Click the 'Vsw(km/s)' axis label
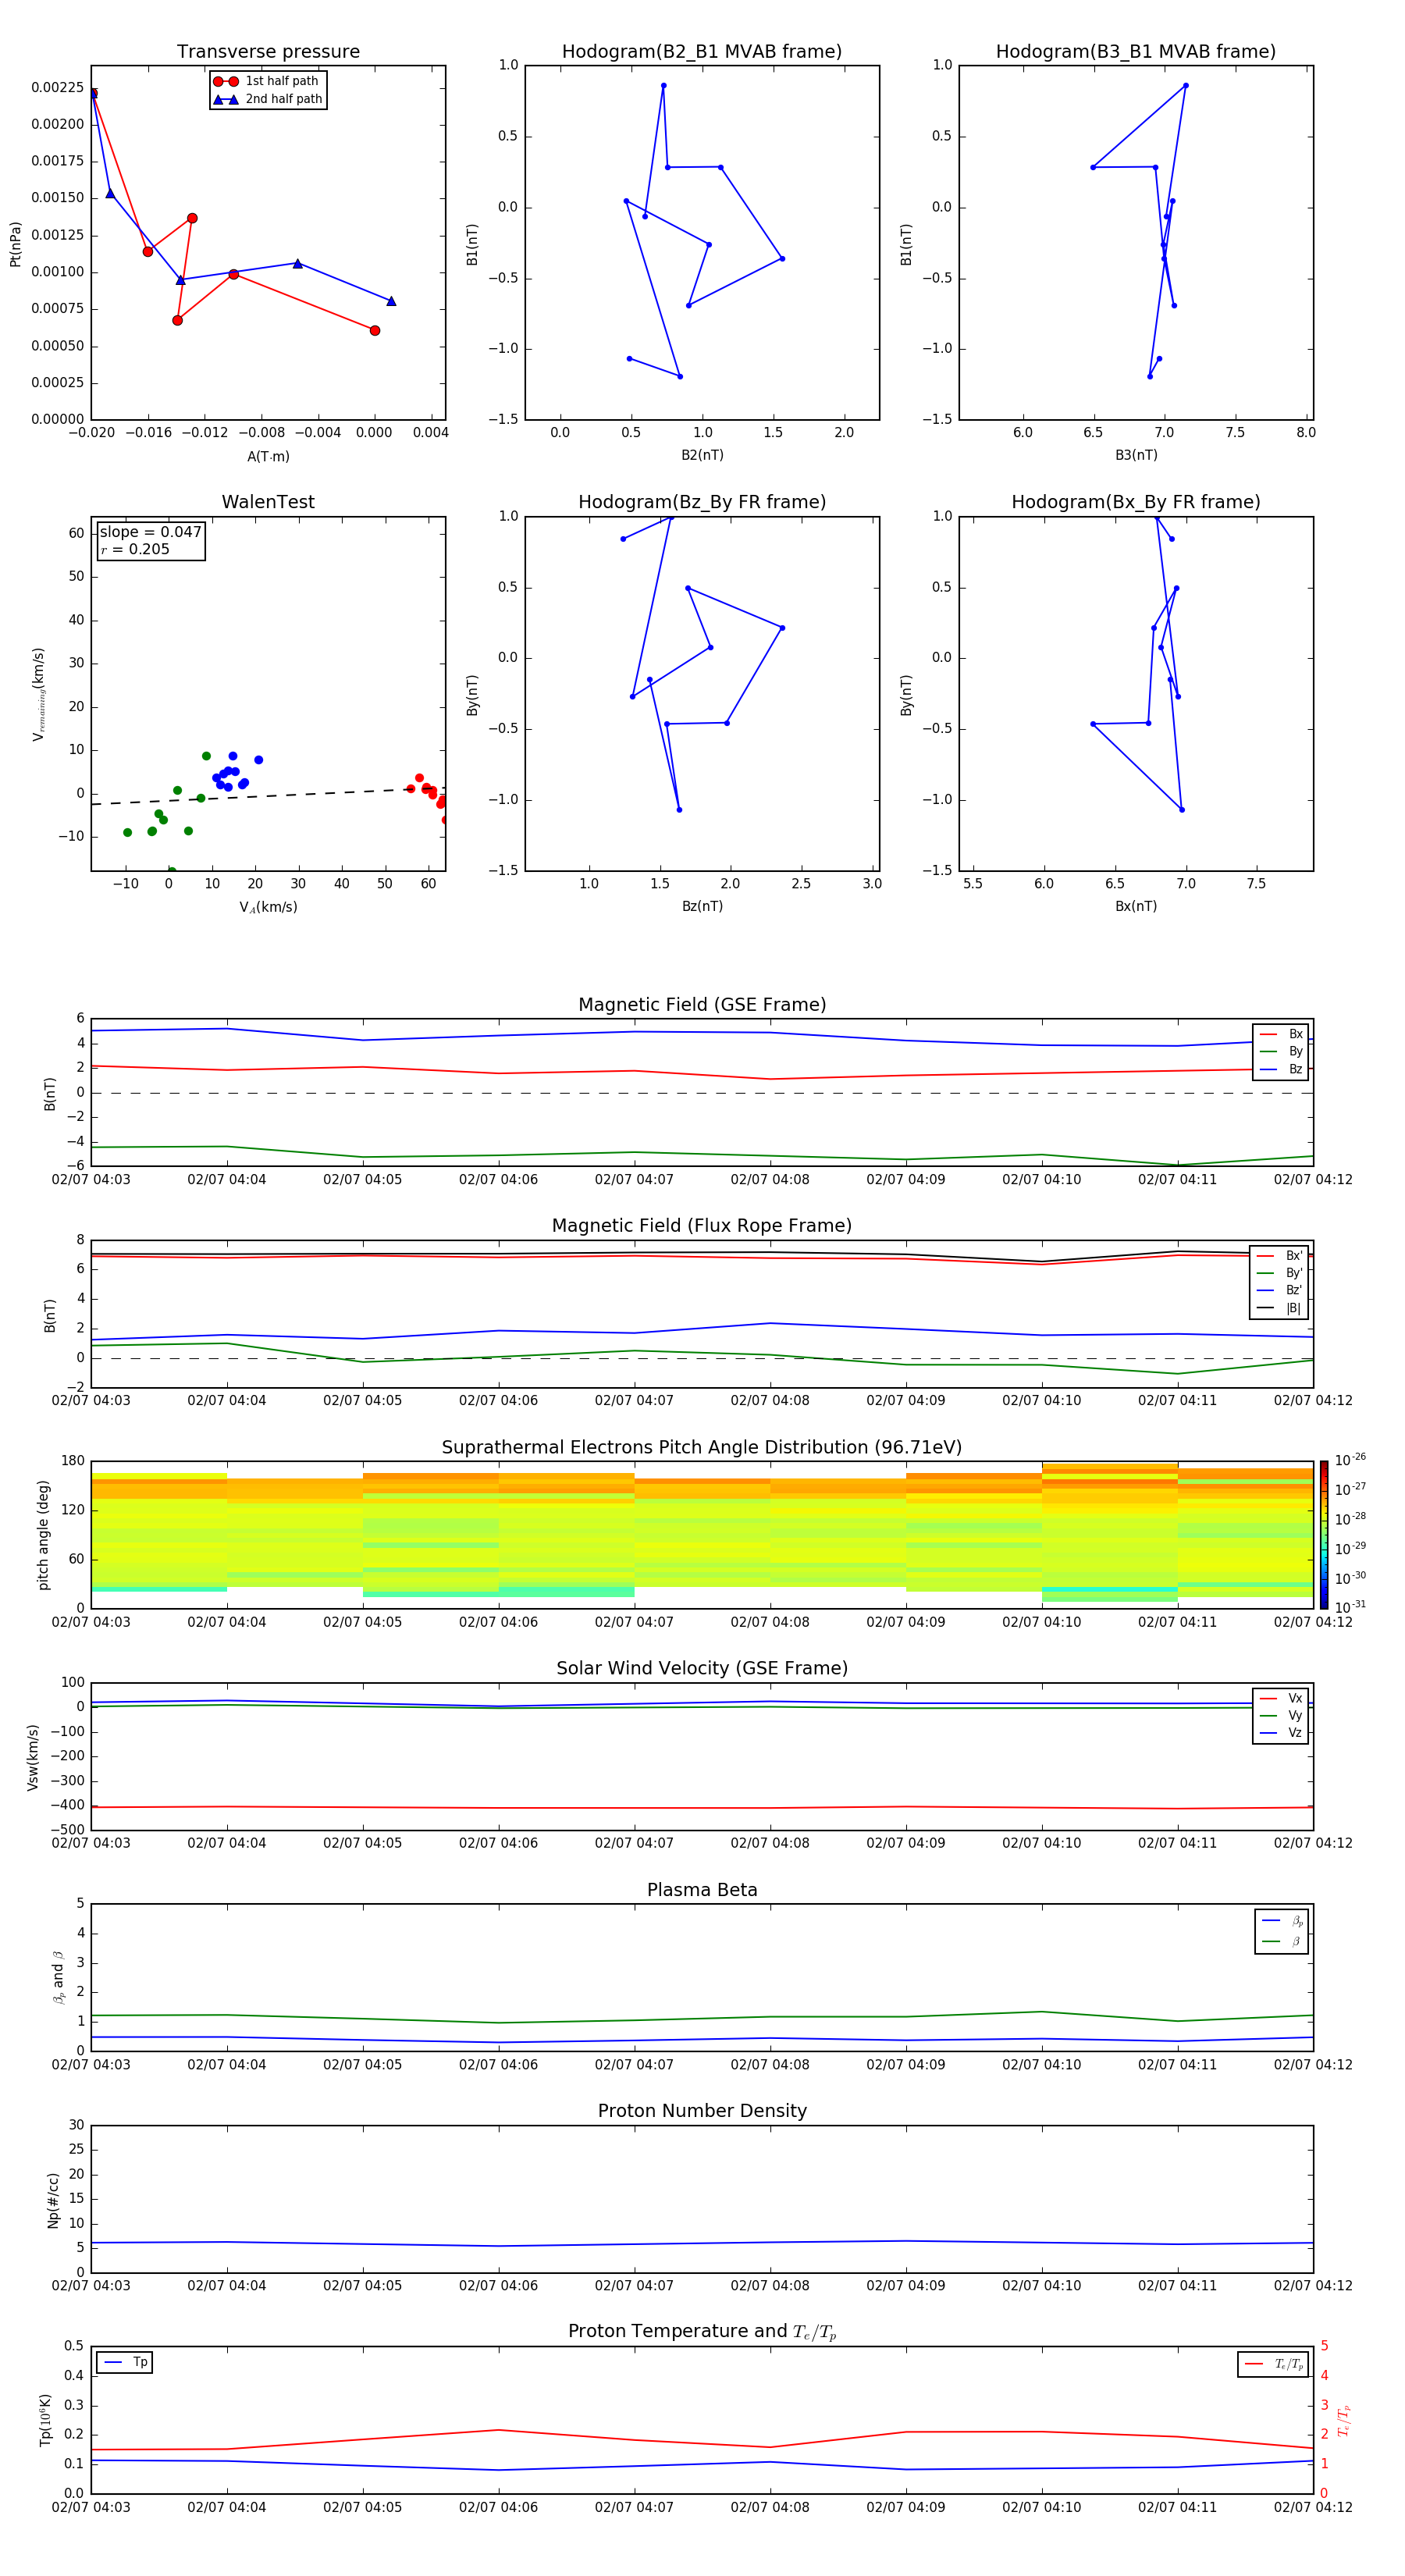This screenshot has width=1405, height=2576. click(33, 1757)
